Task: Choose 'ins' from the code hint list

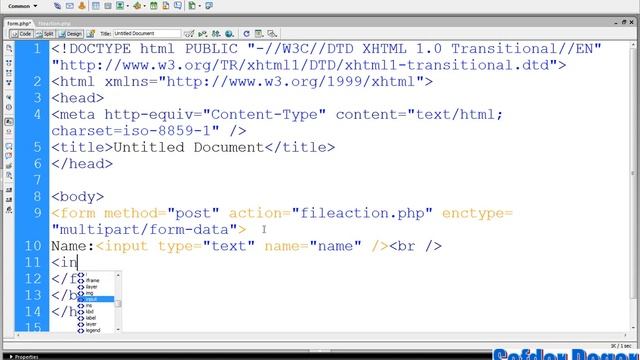Action: (96, 305)
